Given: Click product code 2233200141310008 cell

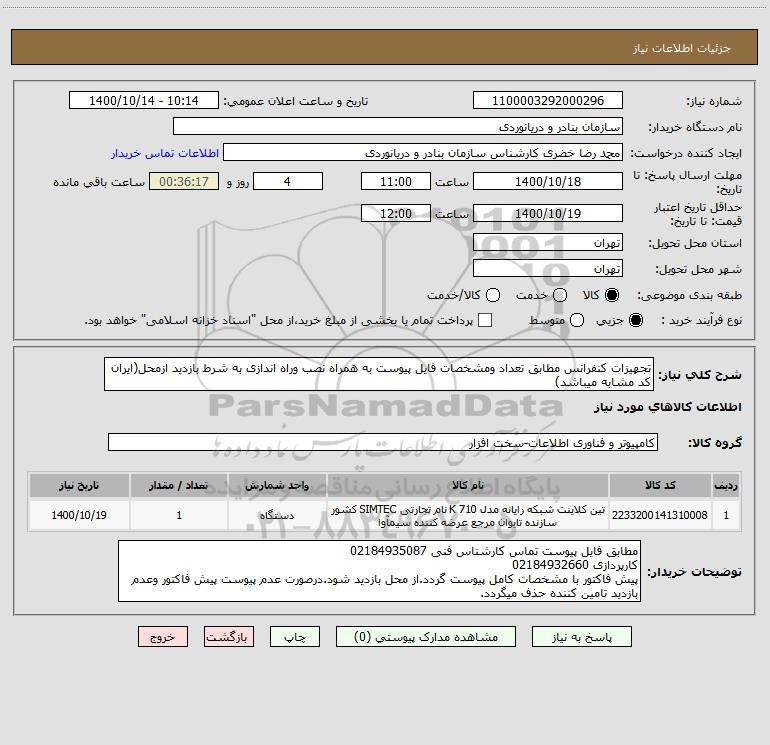Looking at the screenshot, I should point(660,515).
